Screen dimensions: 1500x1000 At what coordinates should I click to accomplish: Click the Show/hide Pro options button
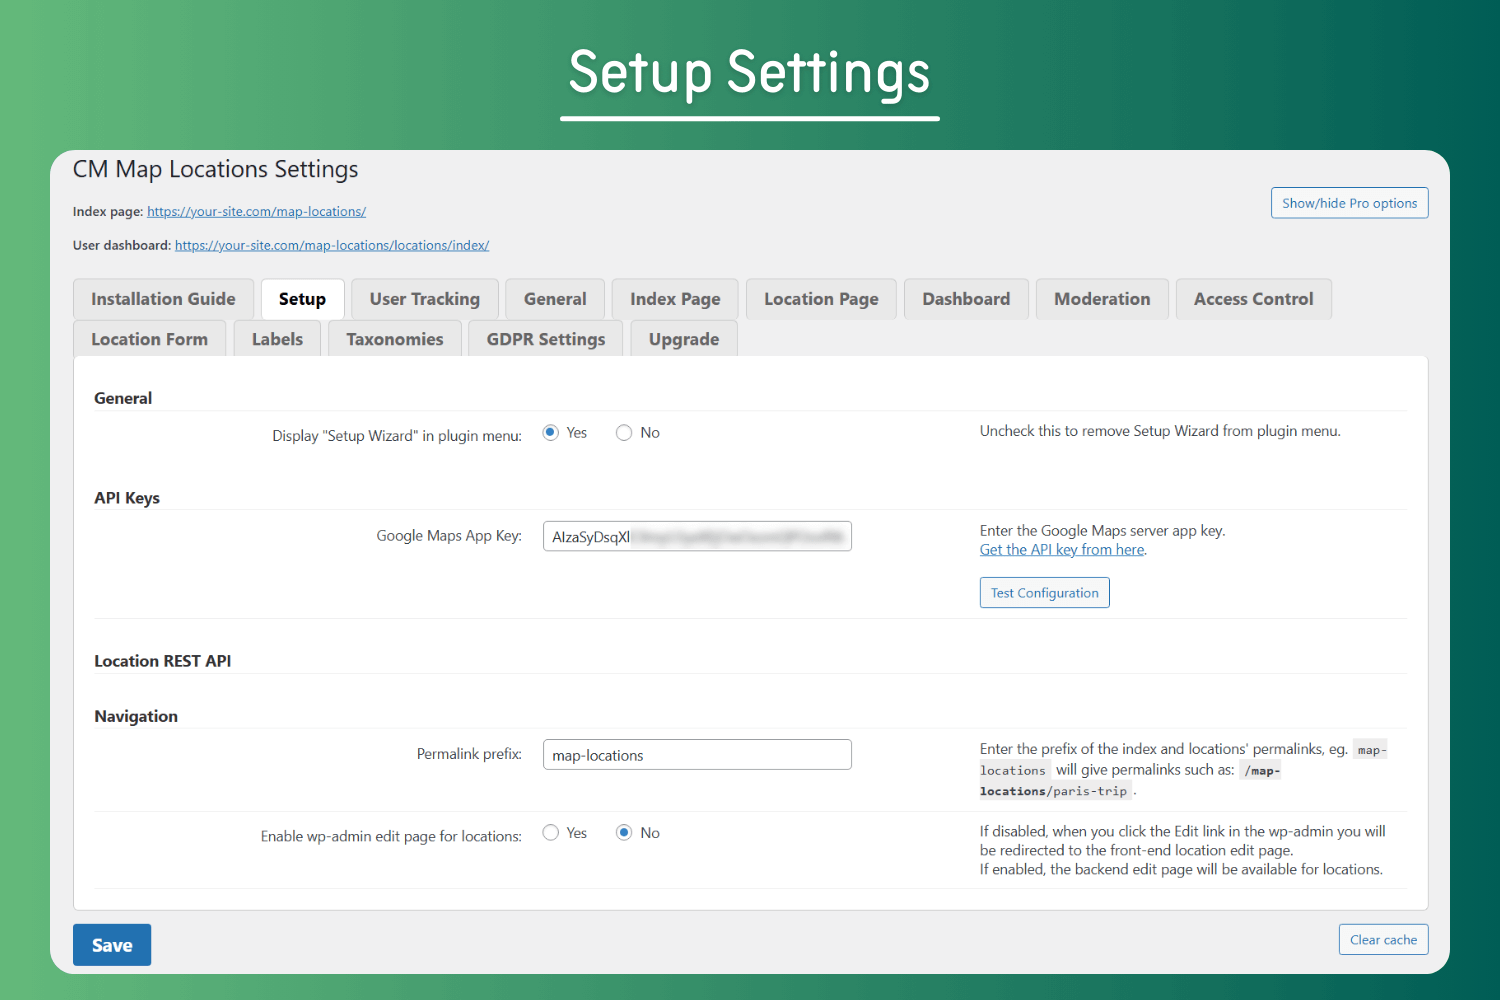pos(1349,203)
